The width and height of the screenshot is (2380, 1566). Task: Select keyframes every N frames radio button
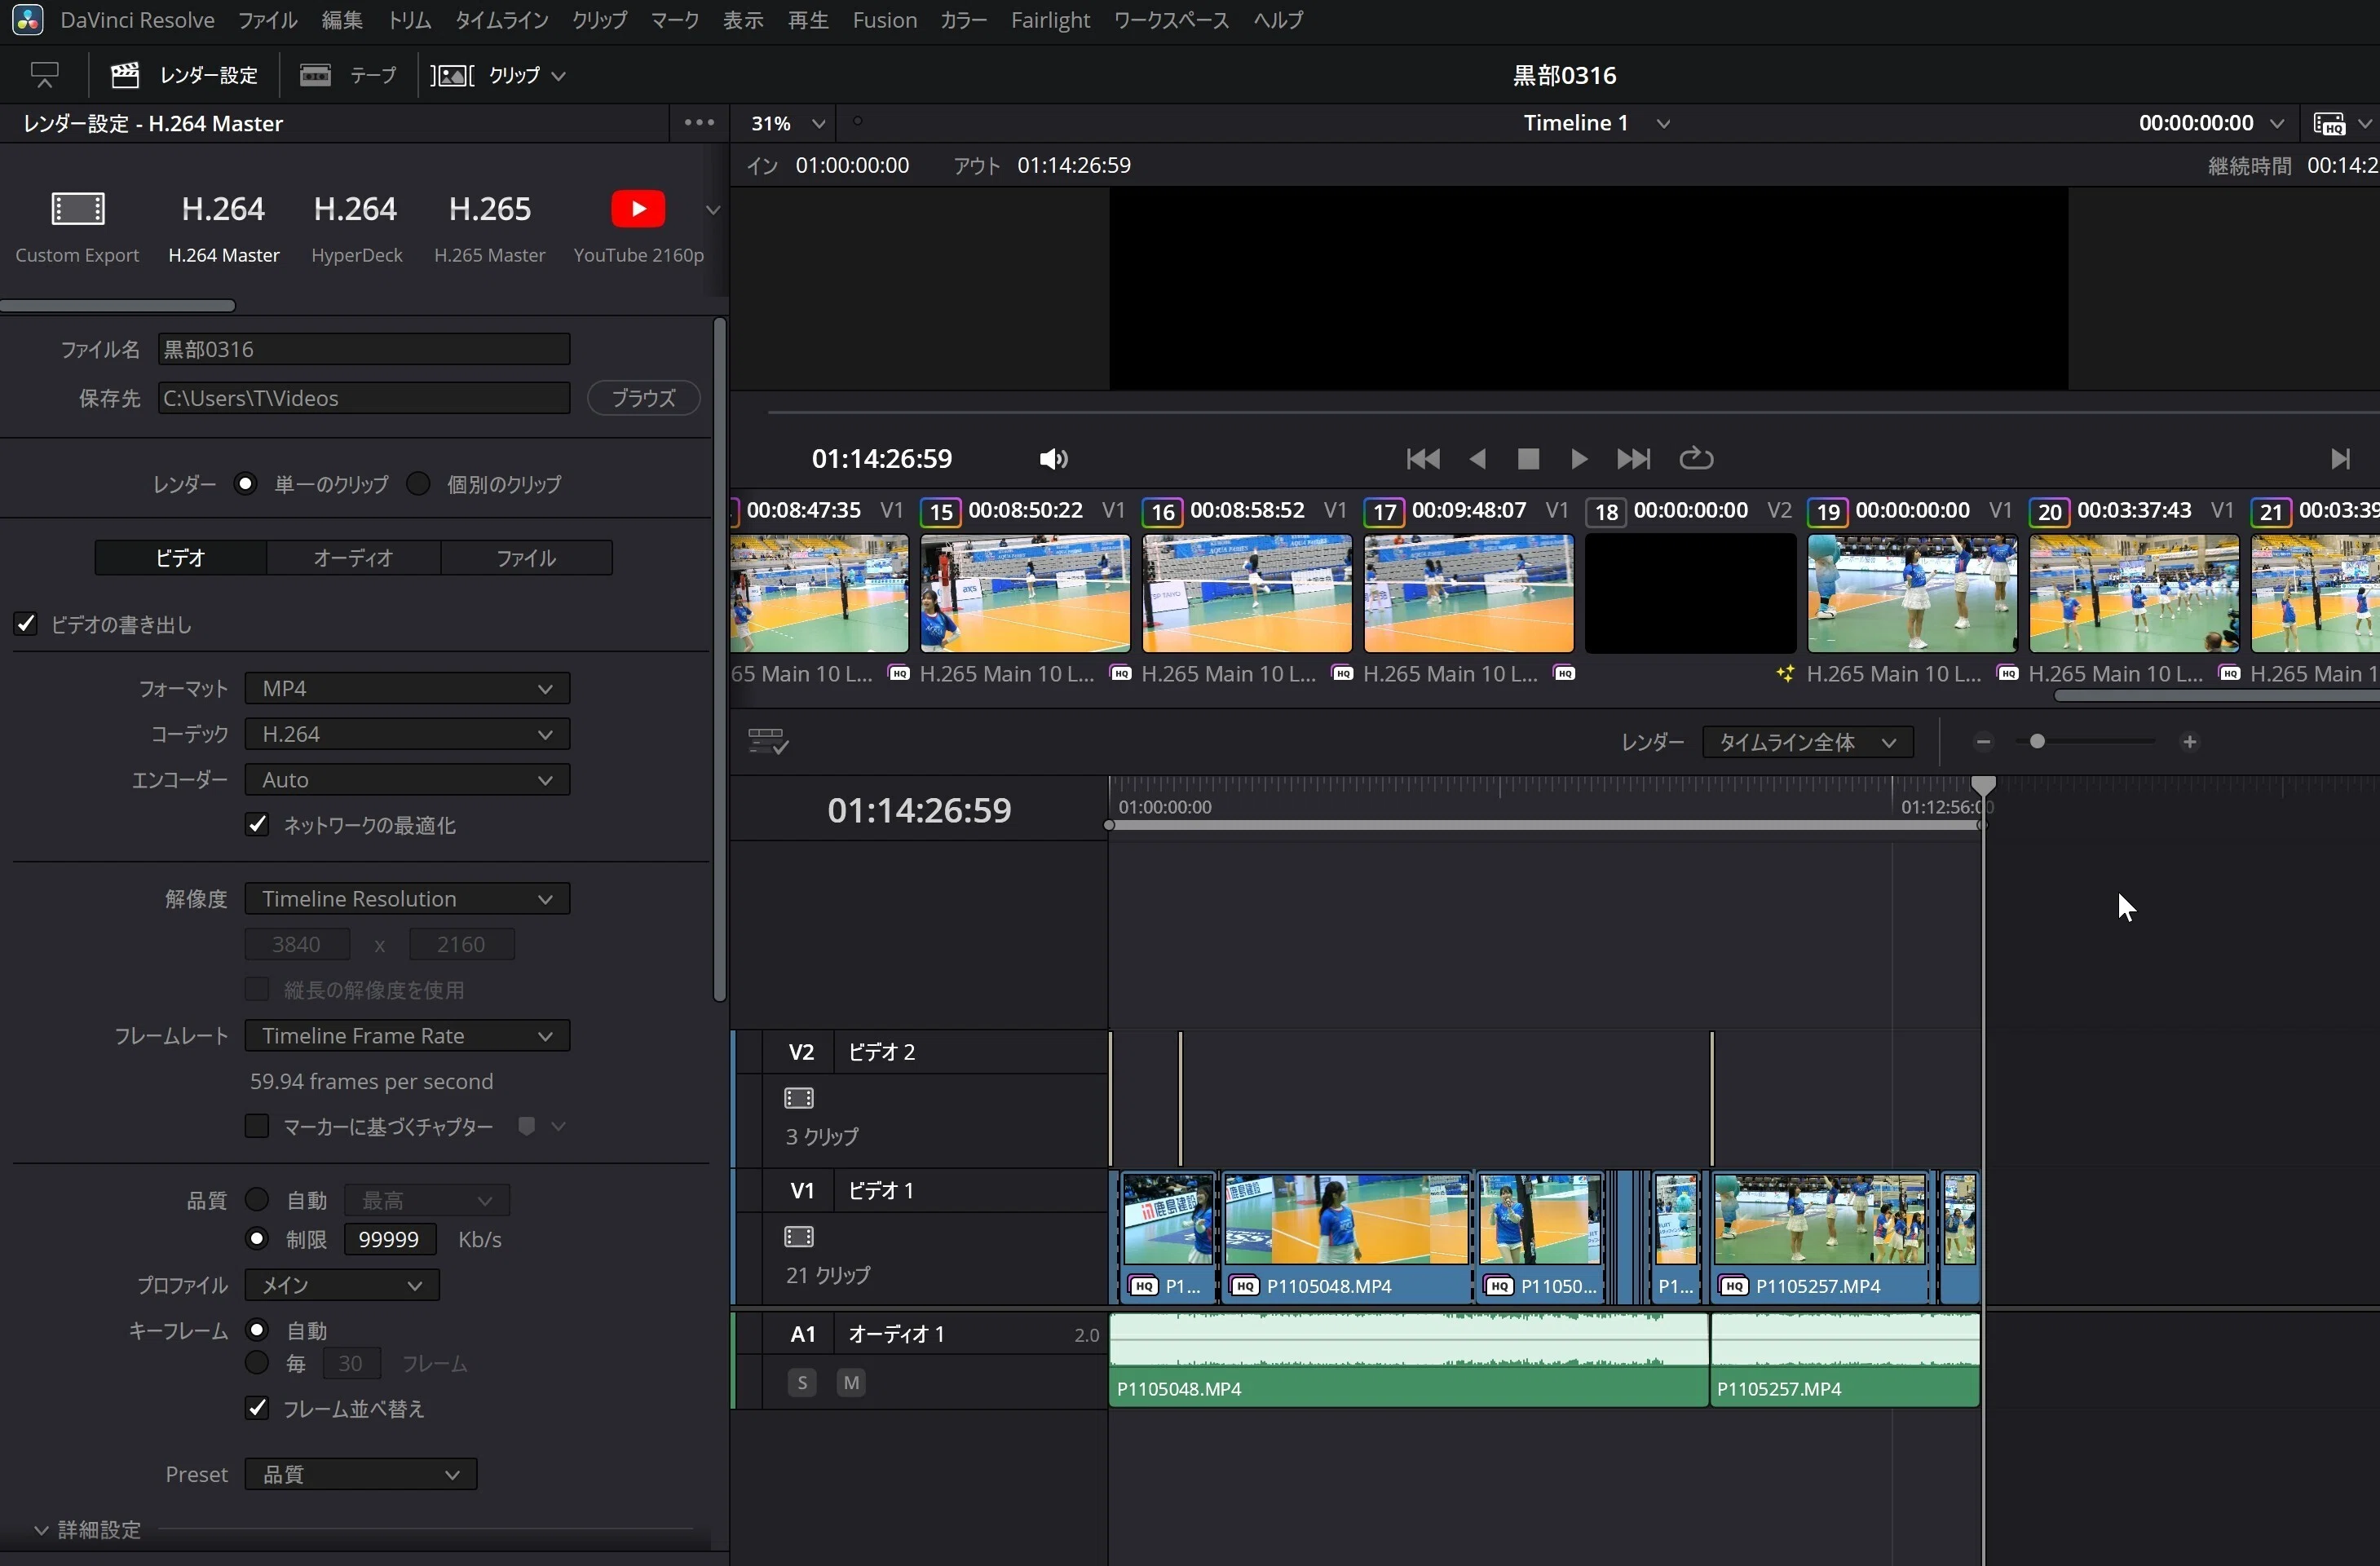(257, 1362)
